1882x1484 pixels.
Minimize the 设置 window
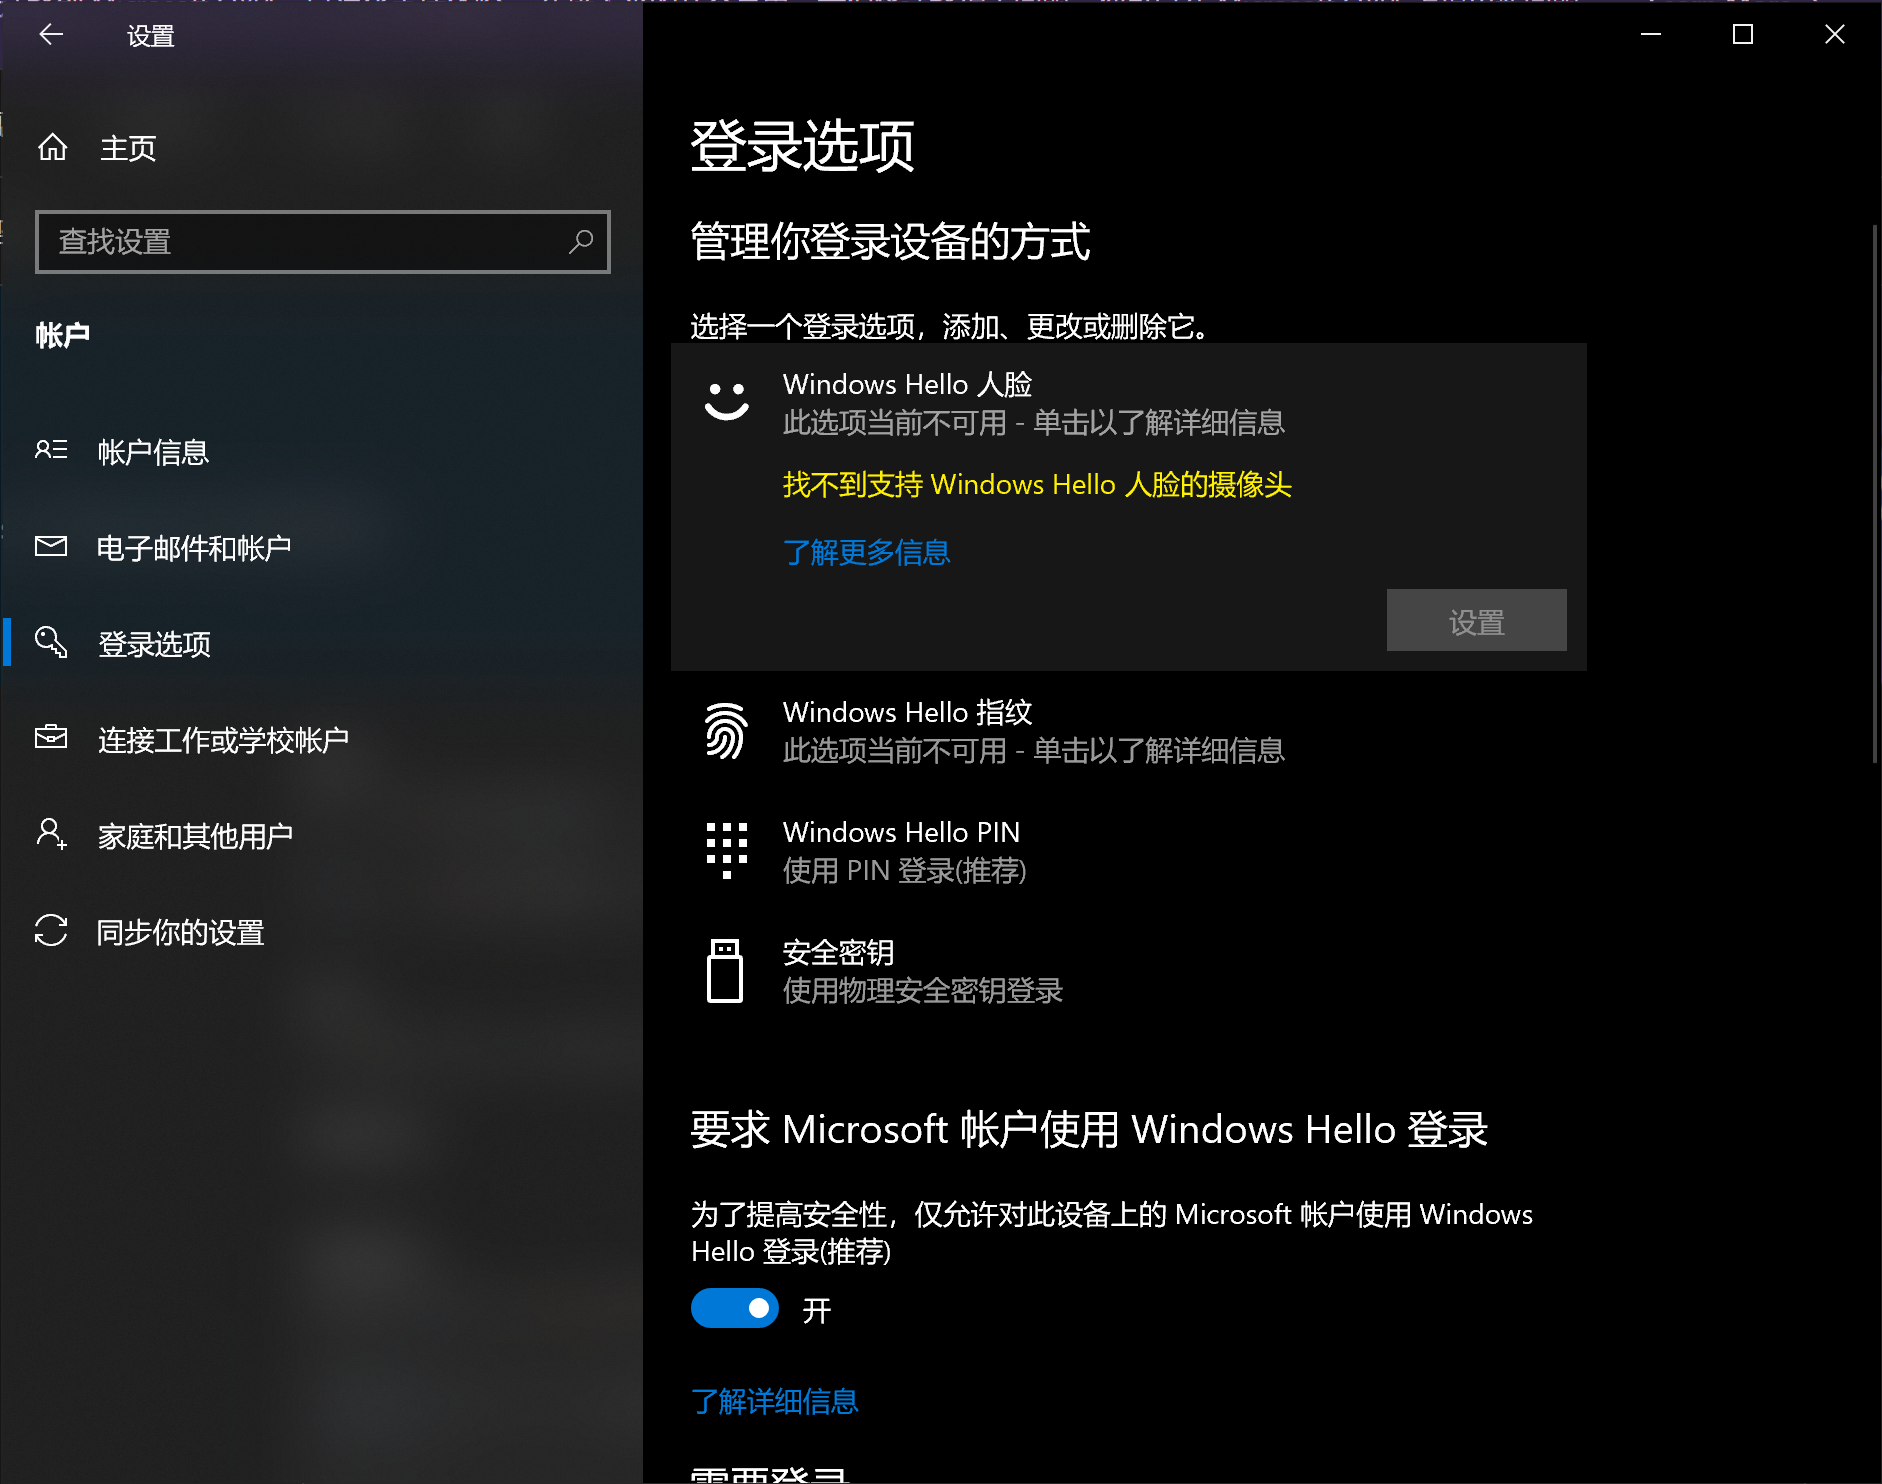pyautogui.click(x=1651, y=34)
